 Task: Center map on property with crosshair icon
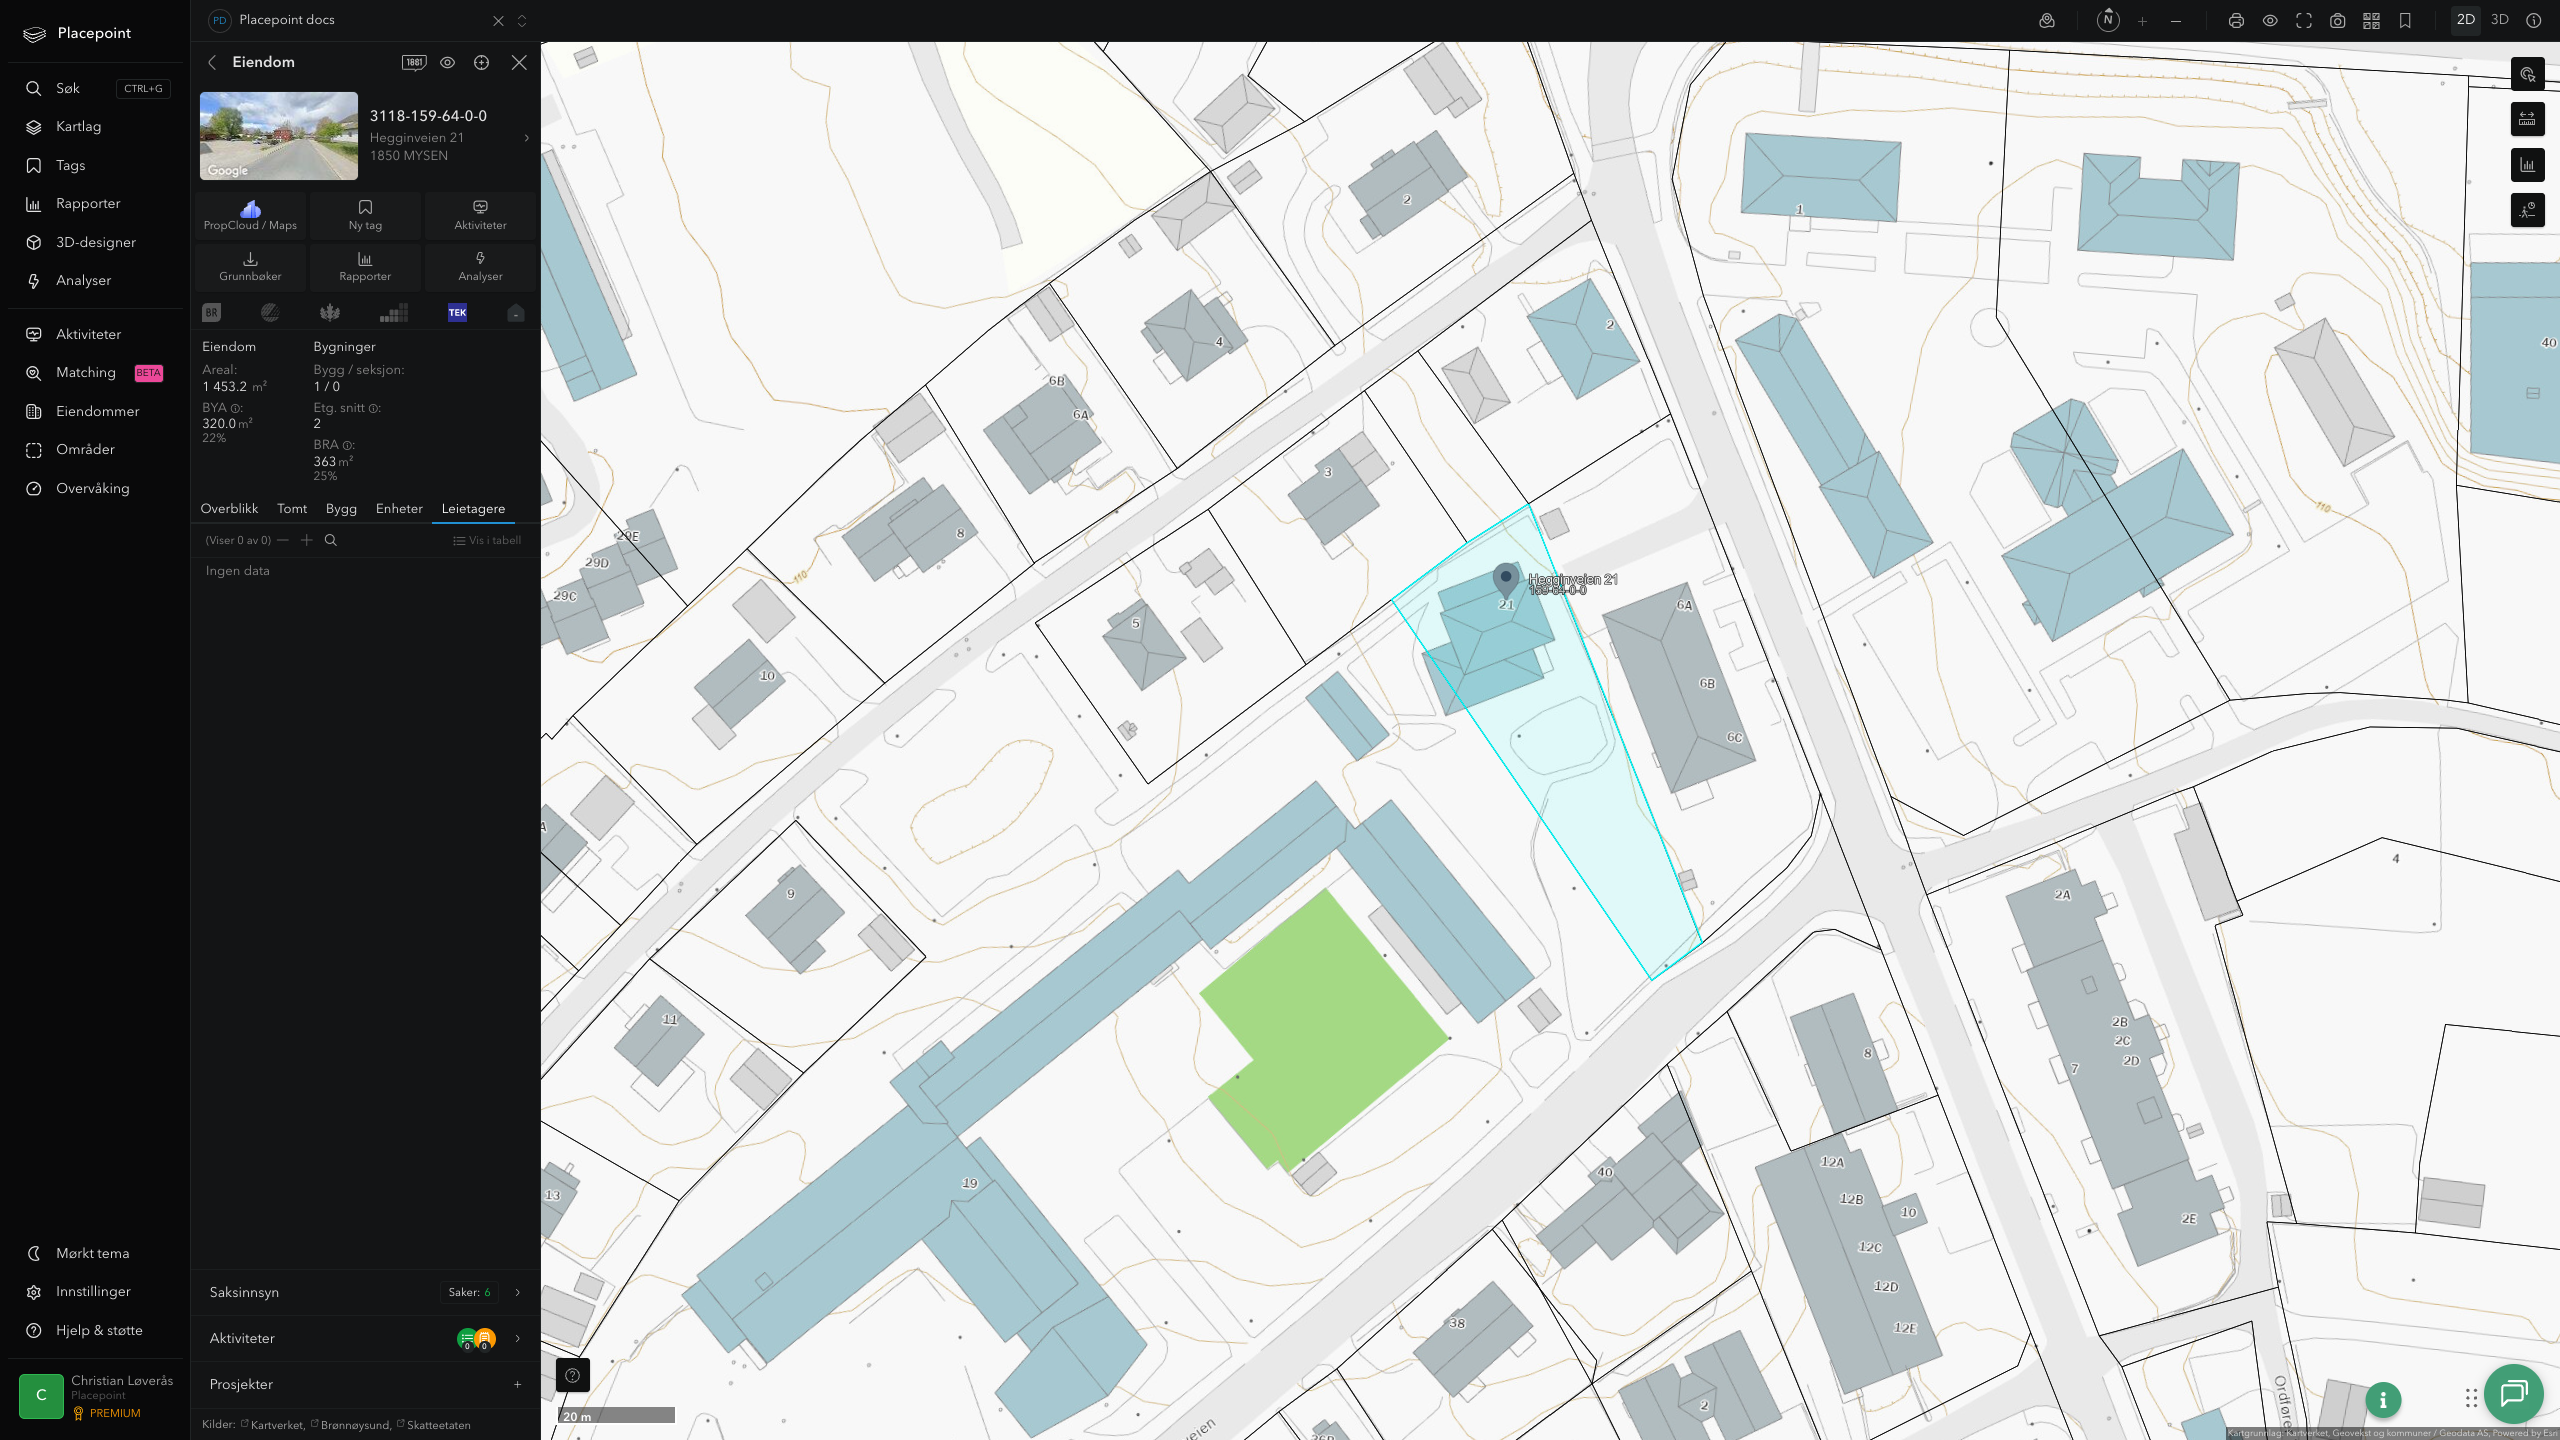[x=481, y=62]
